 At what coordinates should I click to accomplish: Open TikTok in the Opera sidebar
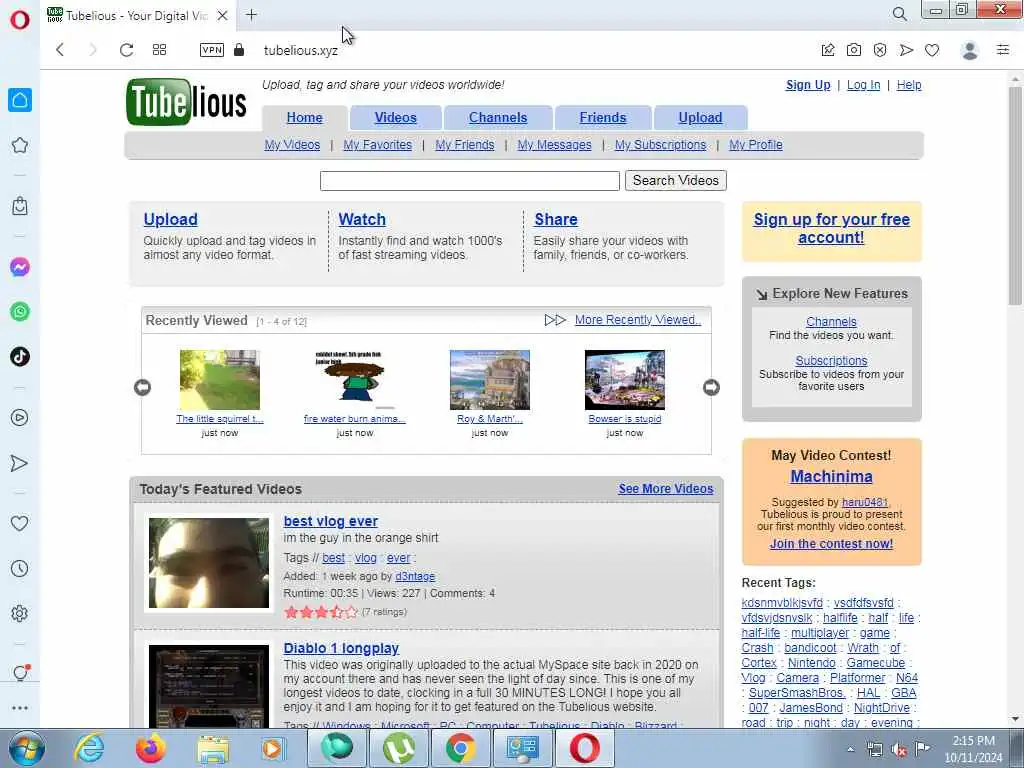20,357
